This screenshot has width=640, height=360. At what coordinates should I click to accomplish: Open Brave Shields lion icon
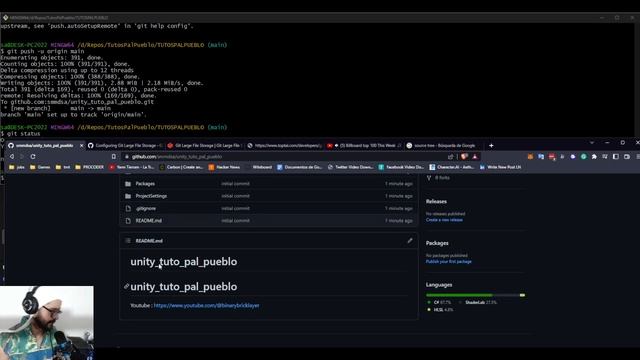tap(464, 157)
